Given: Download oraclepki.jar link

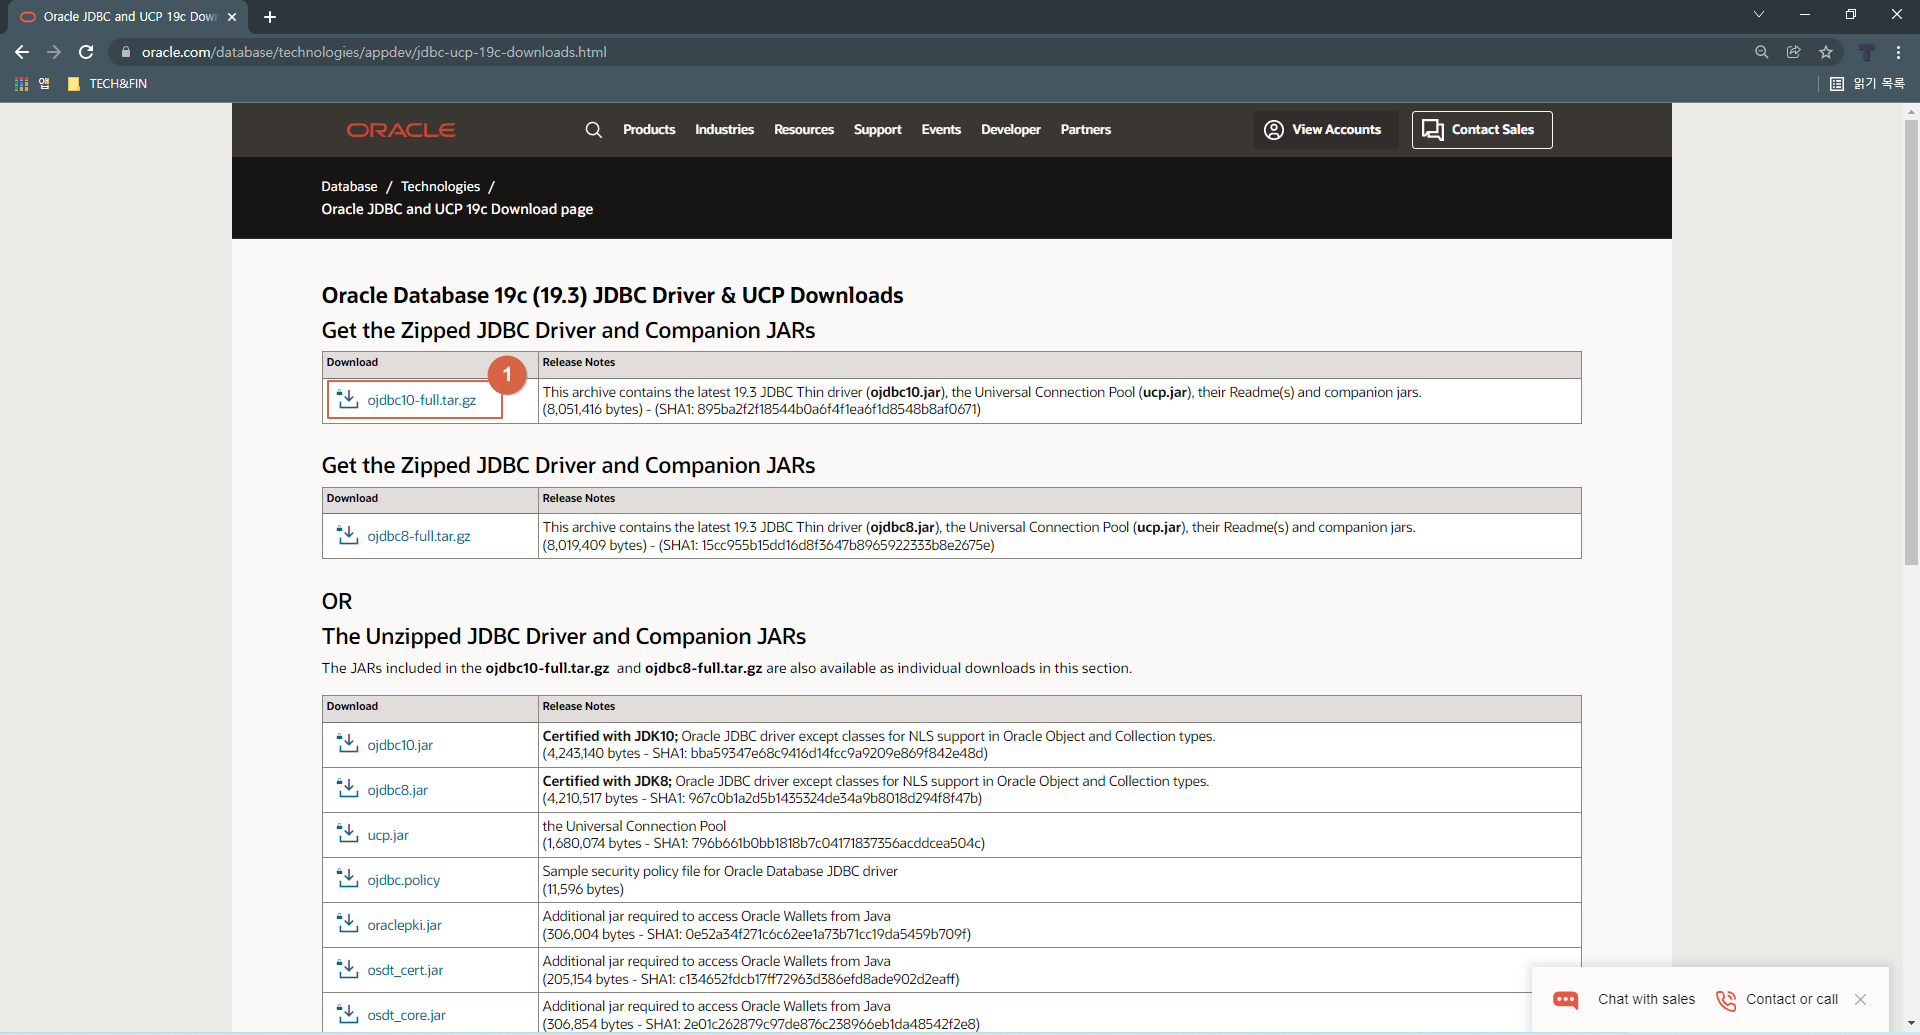Looking at the screenshot, I should coord(404,925).
